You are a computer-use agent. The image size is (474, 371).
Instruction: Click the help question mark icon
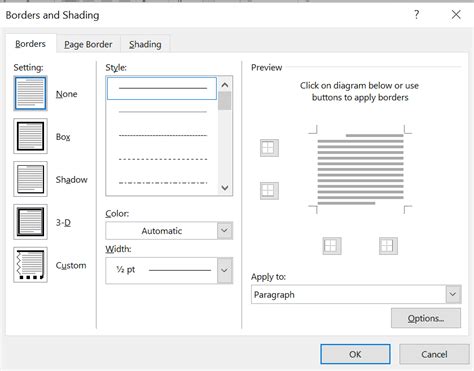[x=416, y=14]
